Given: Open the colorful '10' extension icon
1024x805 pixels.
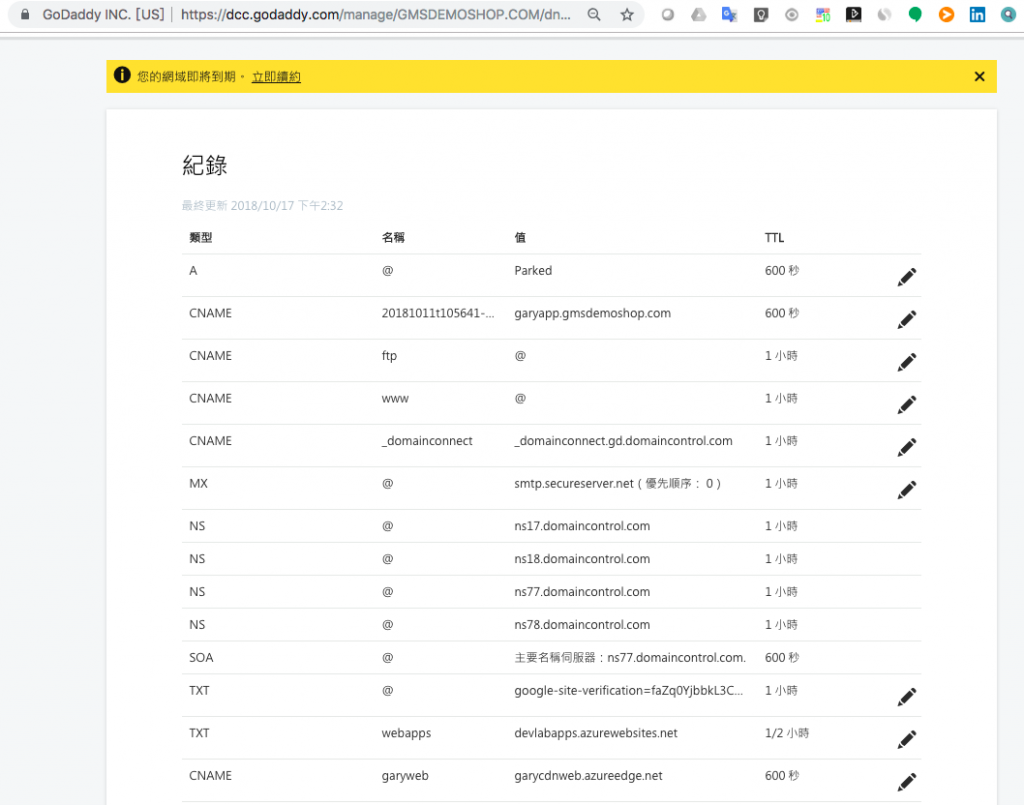Looking at the screenshot, I should pos(823,14).
